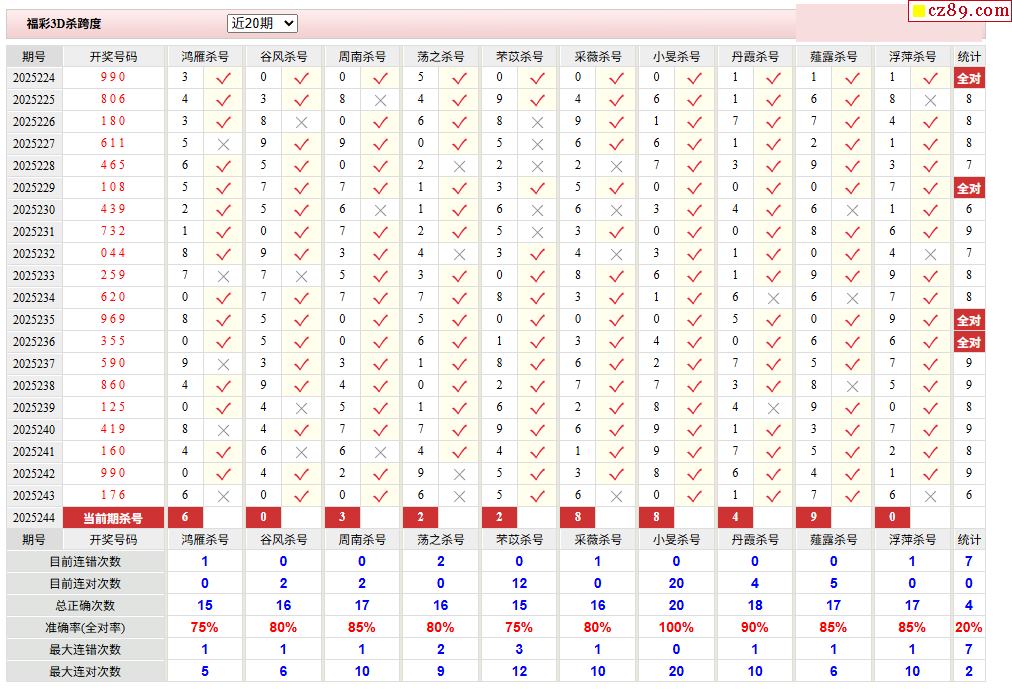Screen dimensions: 1012x695
Task: Click 丹霞 cross mark in row 2025234
Action: click(773, 298)
